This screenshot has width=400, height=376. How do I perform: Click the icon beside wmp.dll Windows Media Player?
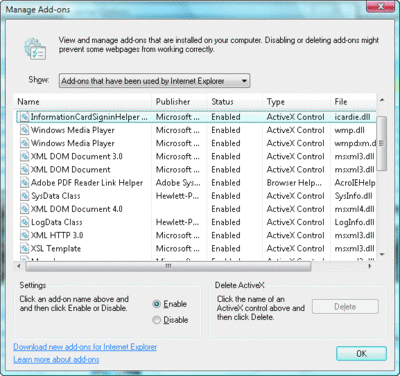[24, 130]
